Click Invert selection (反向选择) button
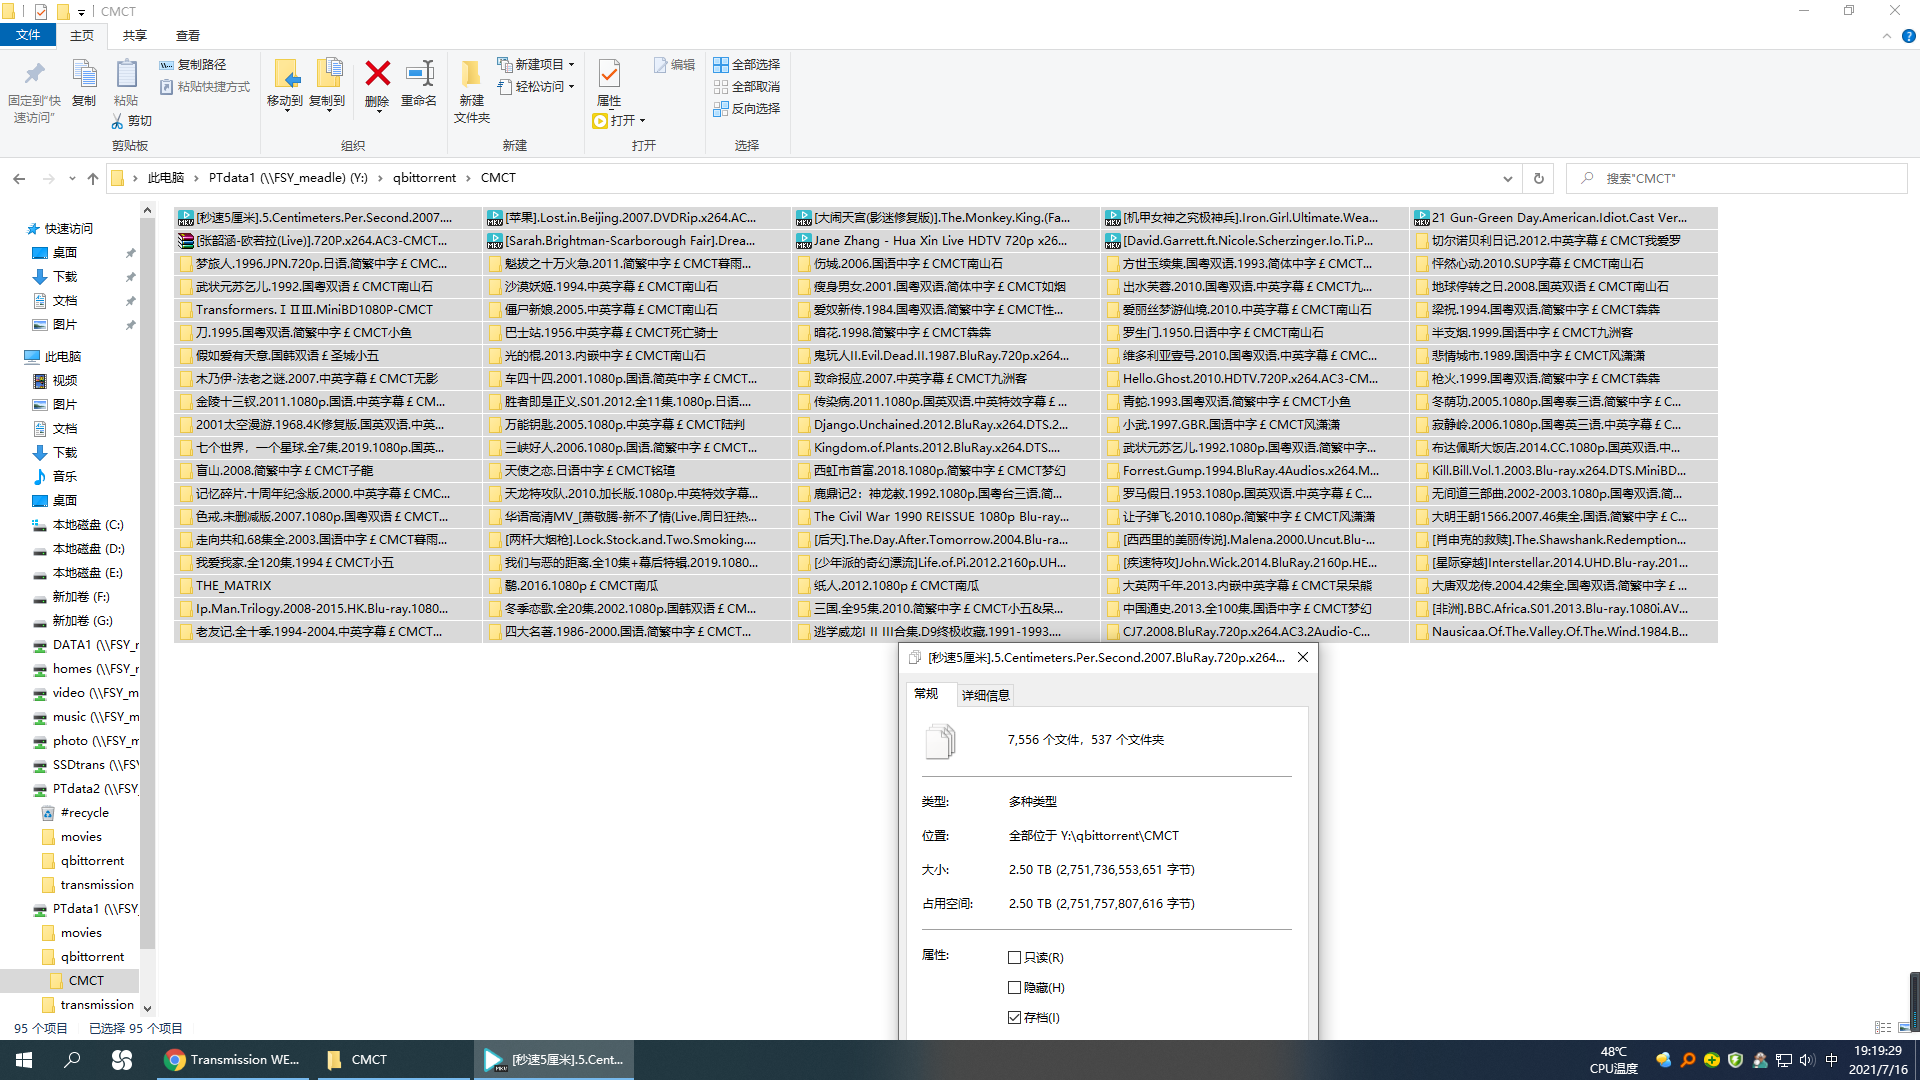 (x=746, y=108)
